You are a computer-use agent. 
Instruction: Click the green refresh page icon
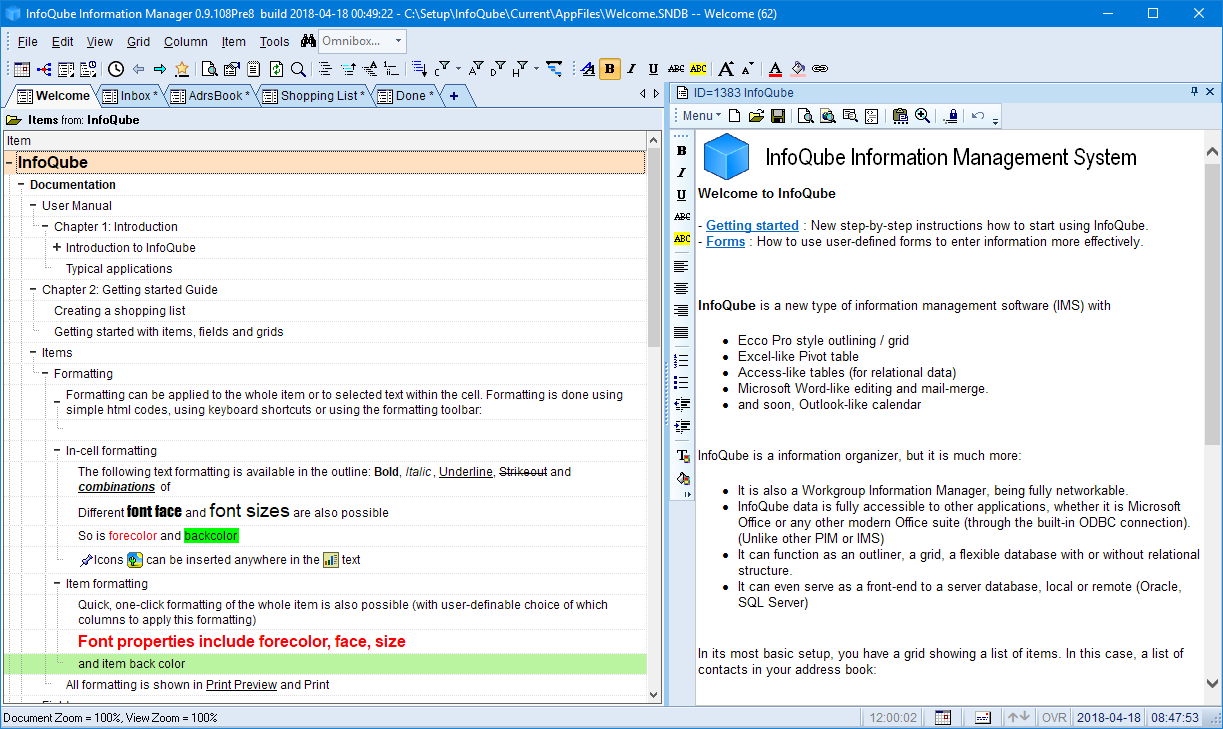(x=276, y=69)
